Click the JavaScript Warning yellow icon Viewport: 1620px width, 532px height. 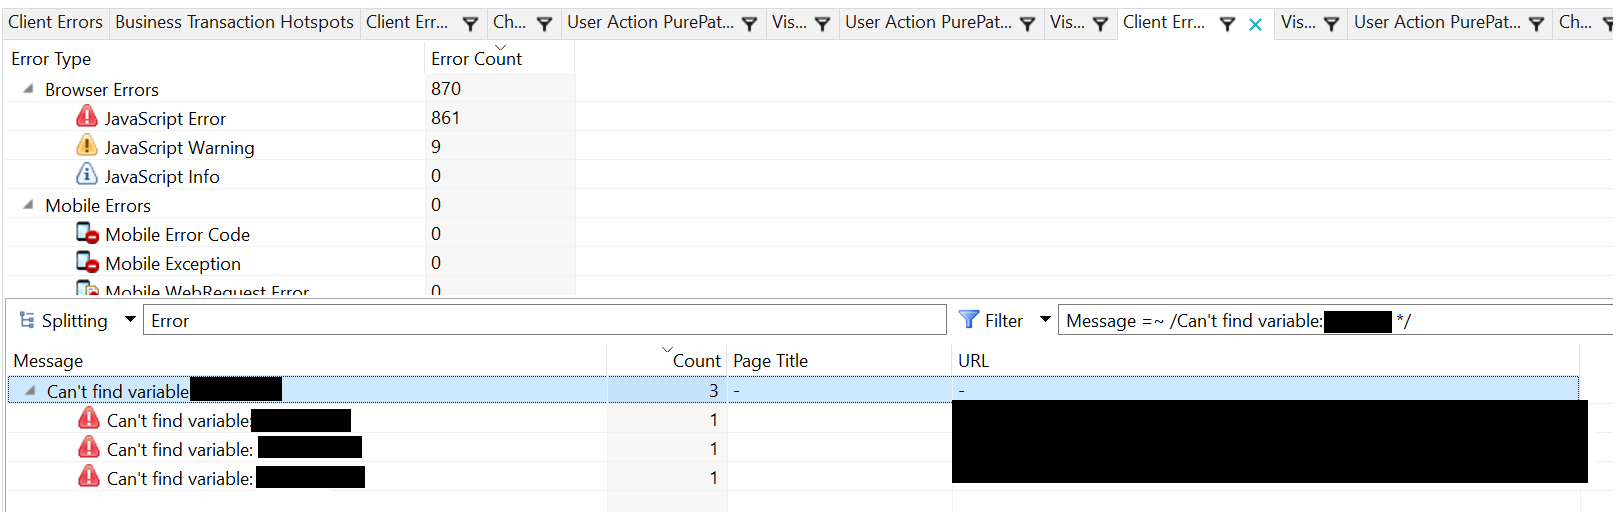[x=87, y=146]
